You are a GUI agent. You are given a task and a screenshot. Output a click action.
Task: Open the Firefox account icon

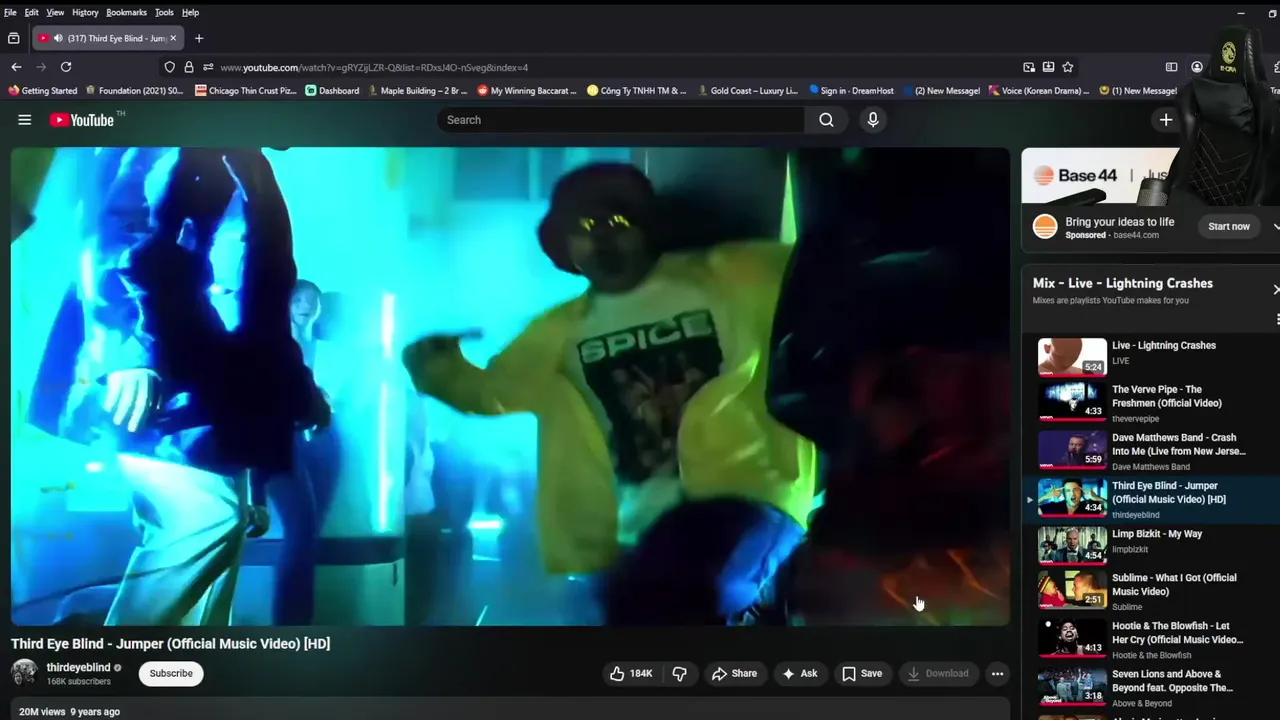(1197, 67)
